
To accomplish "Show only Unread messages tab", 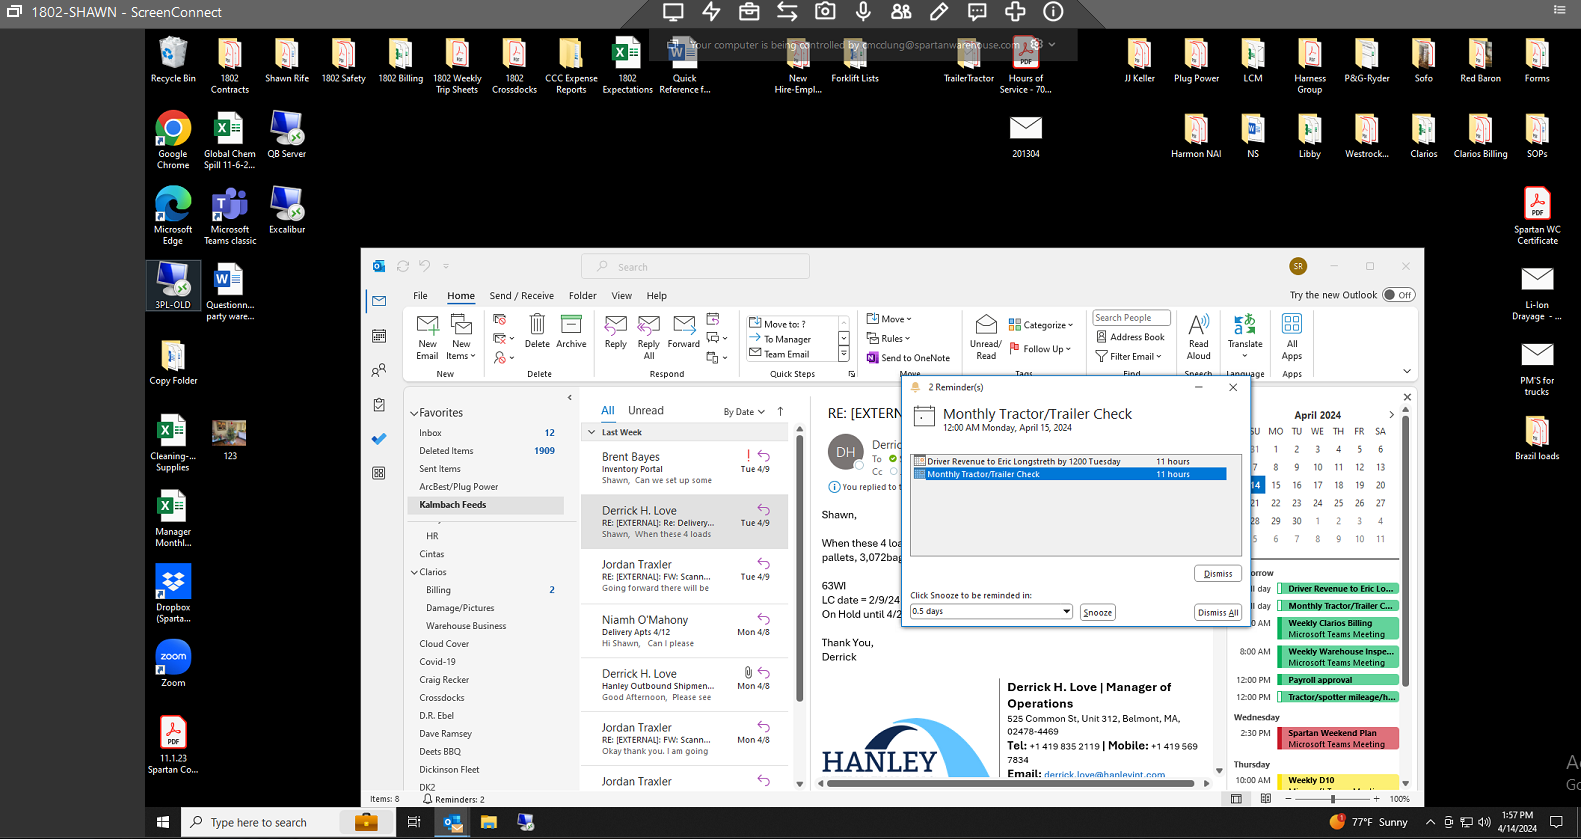I will (x=646, y=411).
